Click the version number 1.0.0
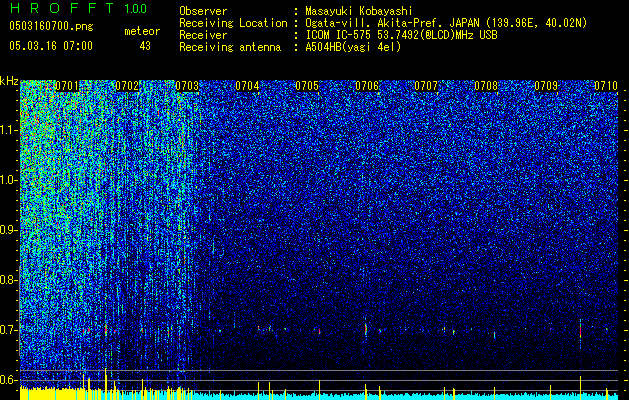The height and width of the screenshot is (400, 629). click(x=136, y=8)
